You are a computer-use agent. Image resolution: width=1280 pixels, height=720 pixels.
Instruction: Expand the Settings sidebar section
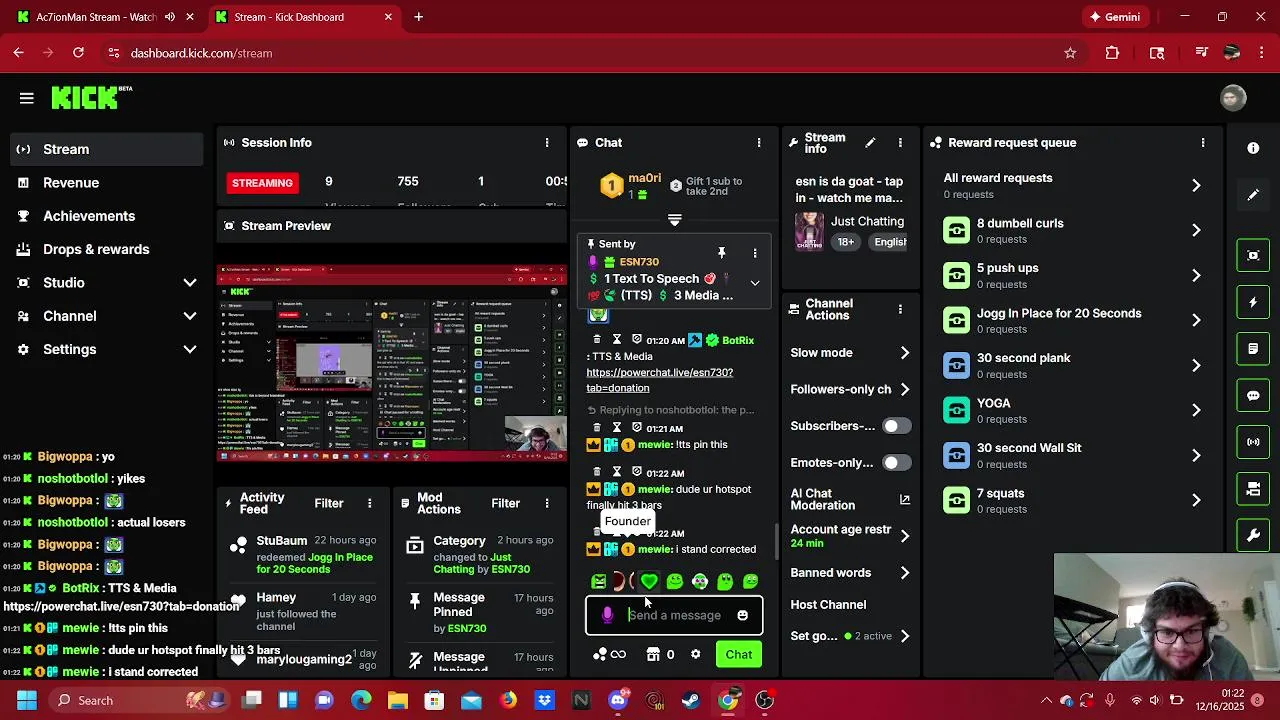190,349
